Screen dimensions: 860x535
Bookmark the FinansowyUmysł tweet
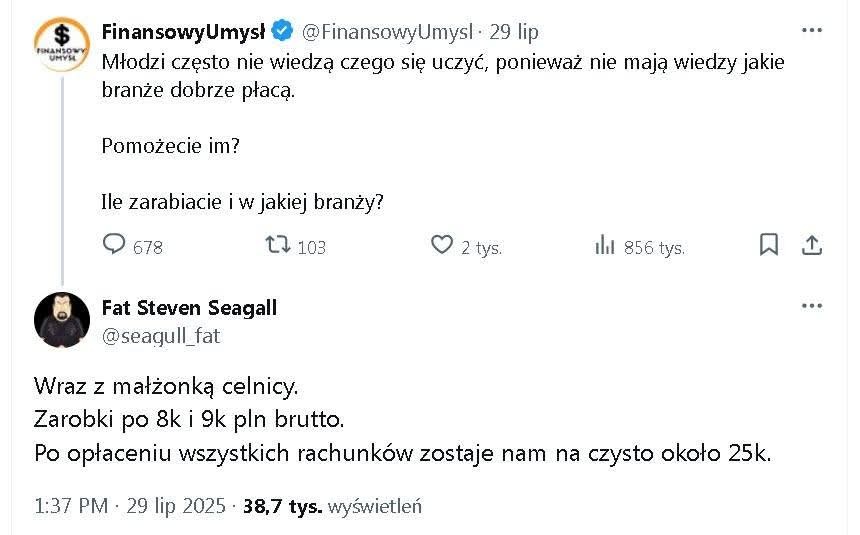pyautogui.click(x=769, y=245)
